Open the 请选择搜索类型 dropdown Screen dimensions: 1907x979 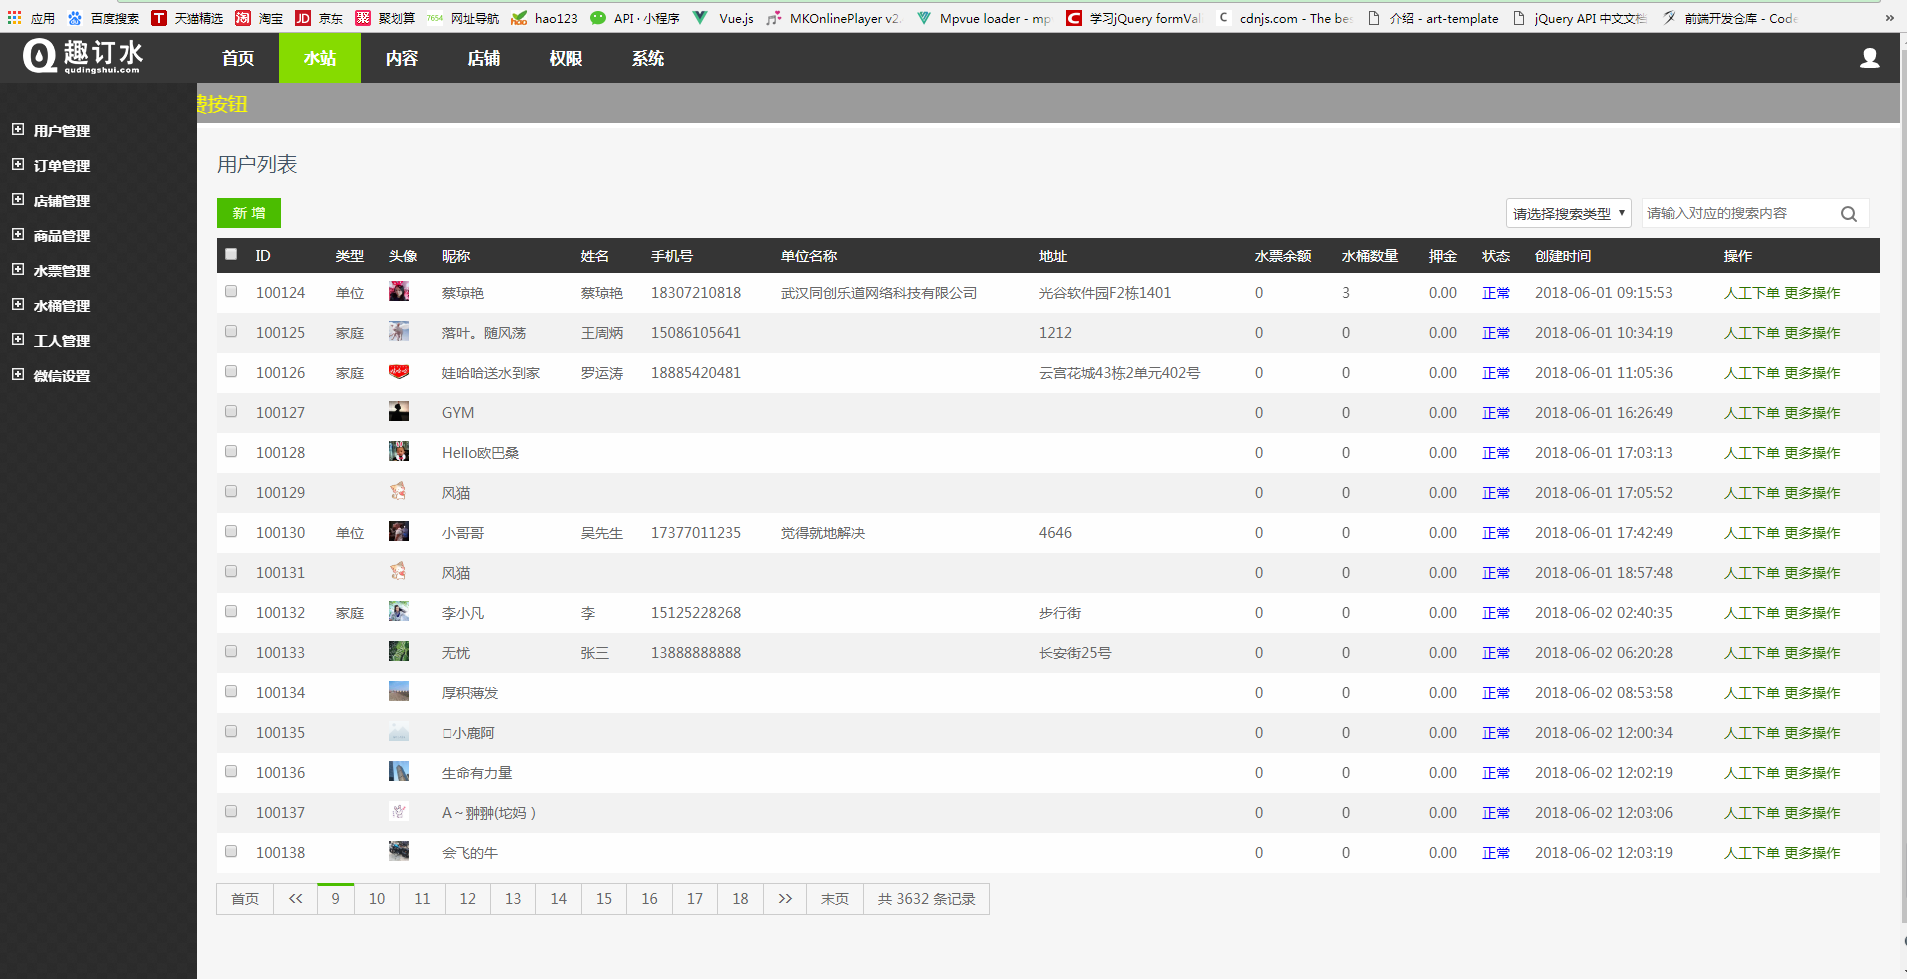(1568, 213)
